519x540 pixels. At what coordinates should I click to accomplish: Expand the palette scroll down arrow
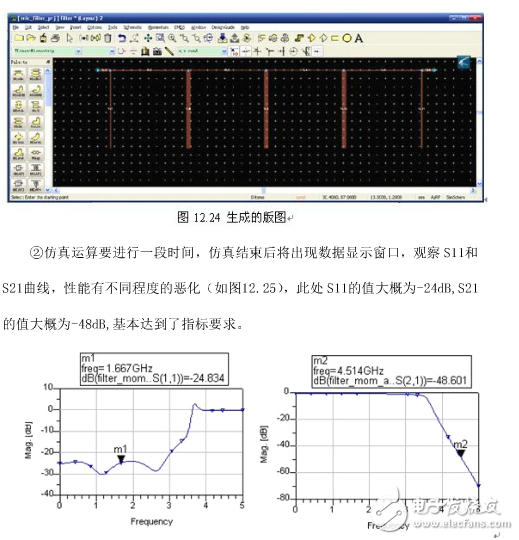pos(48,190)
